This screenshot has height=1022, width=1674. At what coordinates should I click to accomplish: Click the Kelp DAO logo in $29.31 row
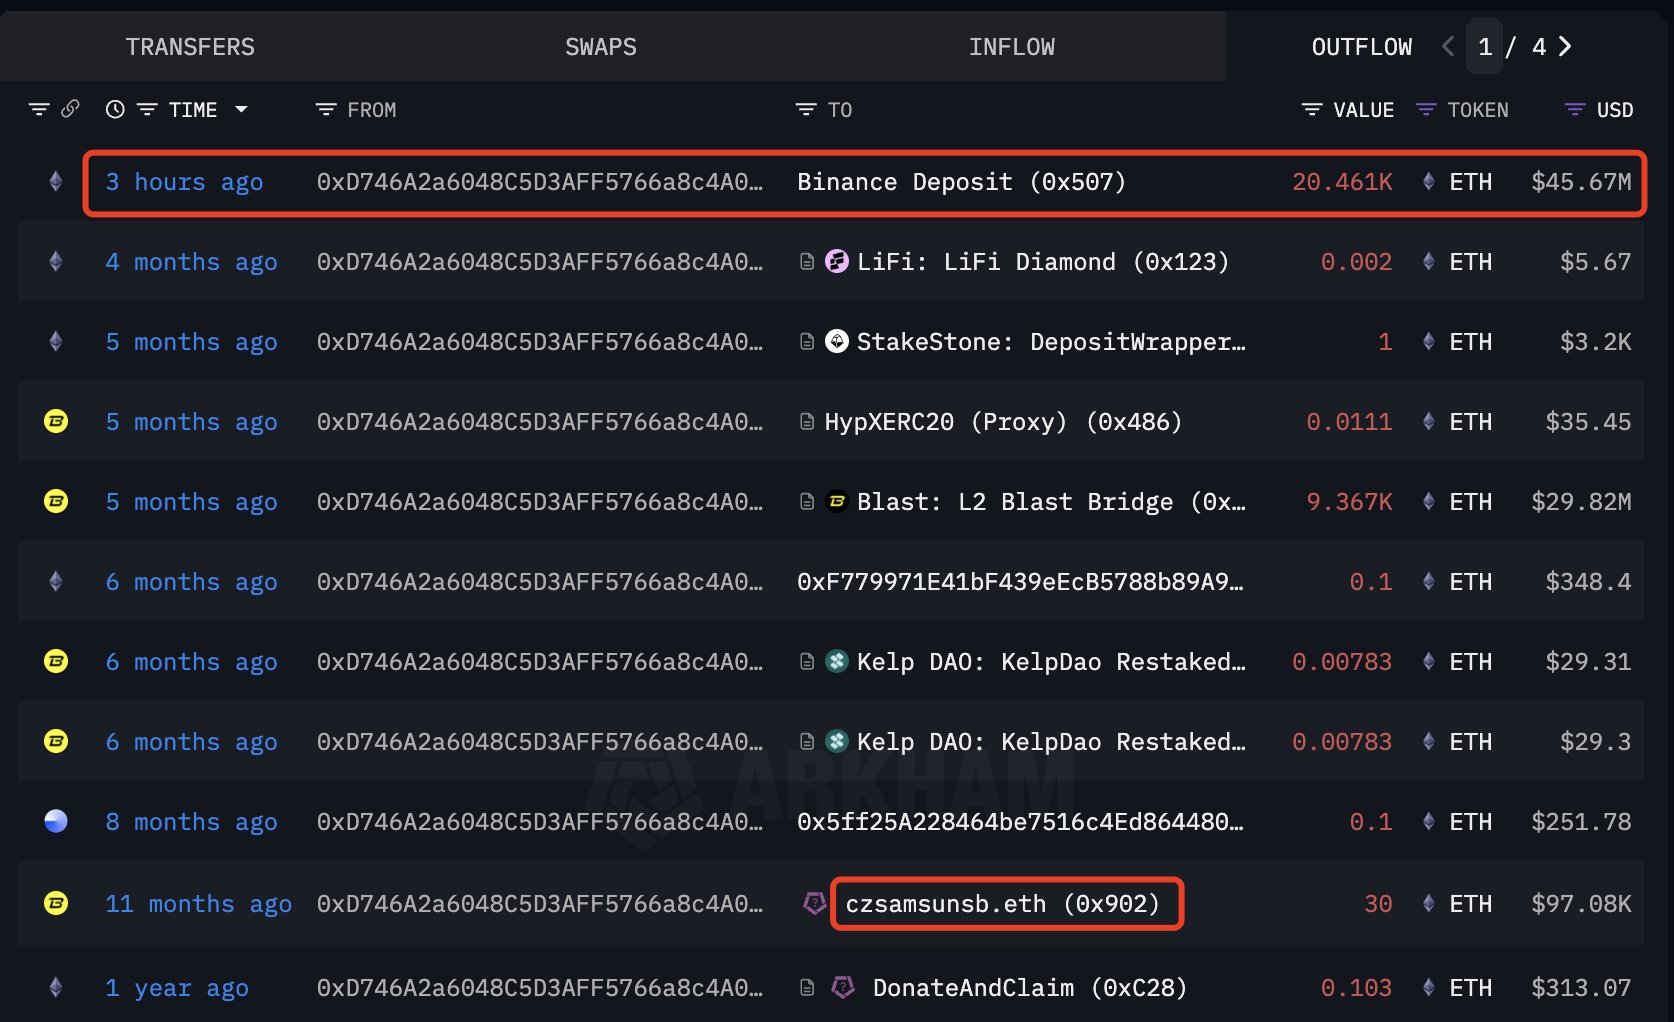coord(837,661)
